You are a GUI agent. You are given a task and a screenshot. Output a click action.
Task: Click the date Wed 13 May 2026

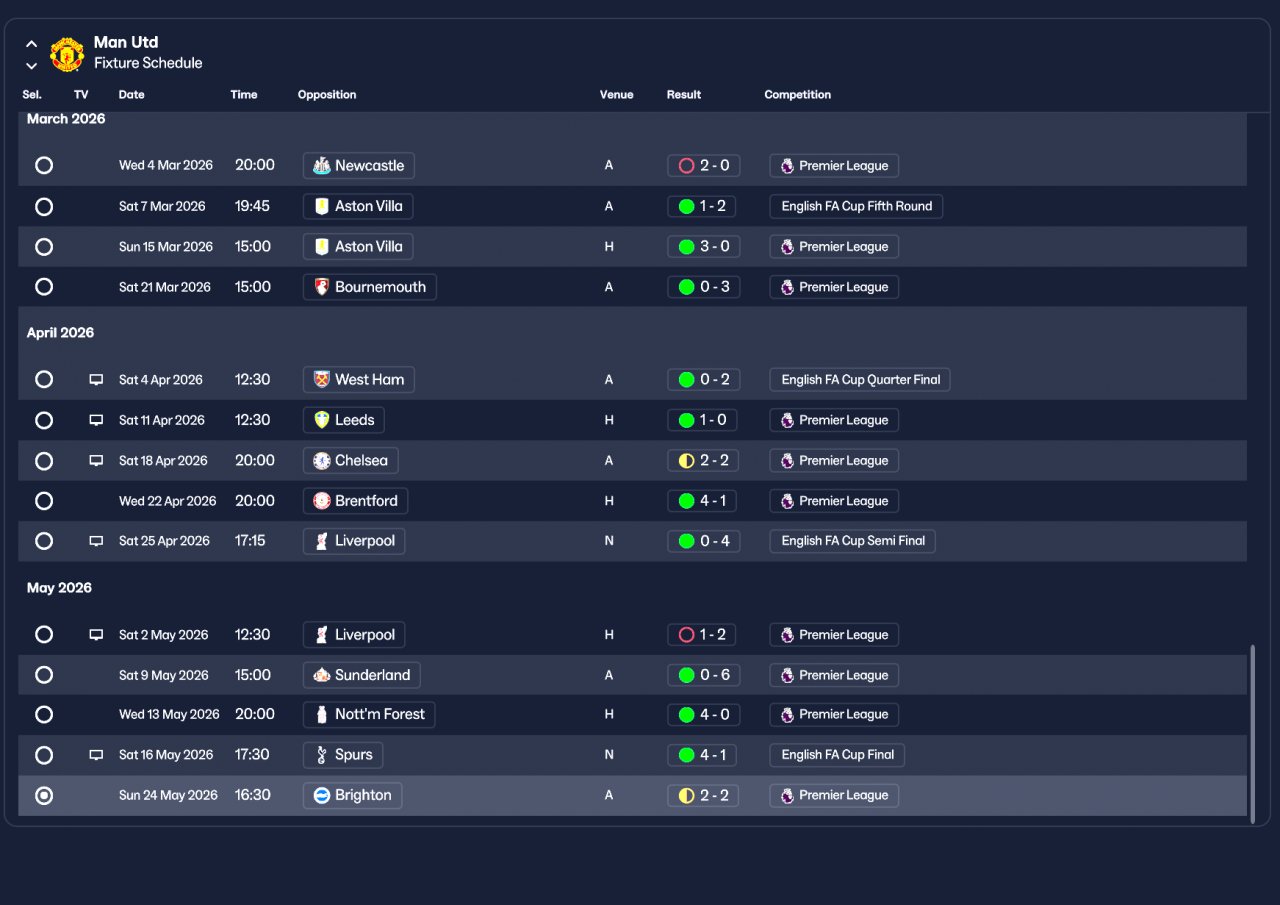tap(169, 715)
